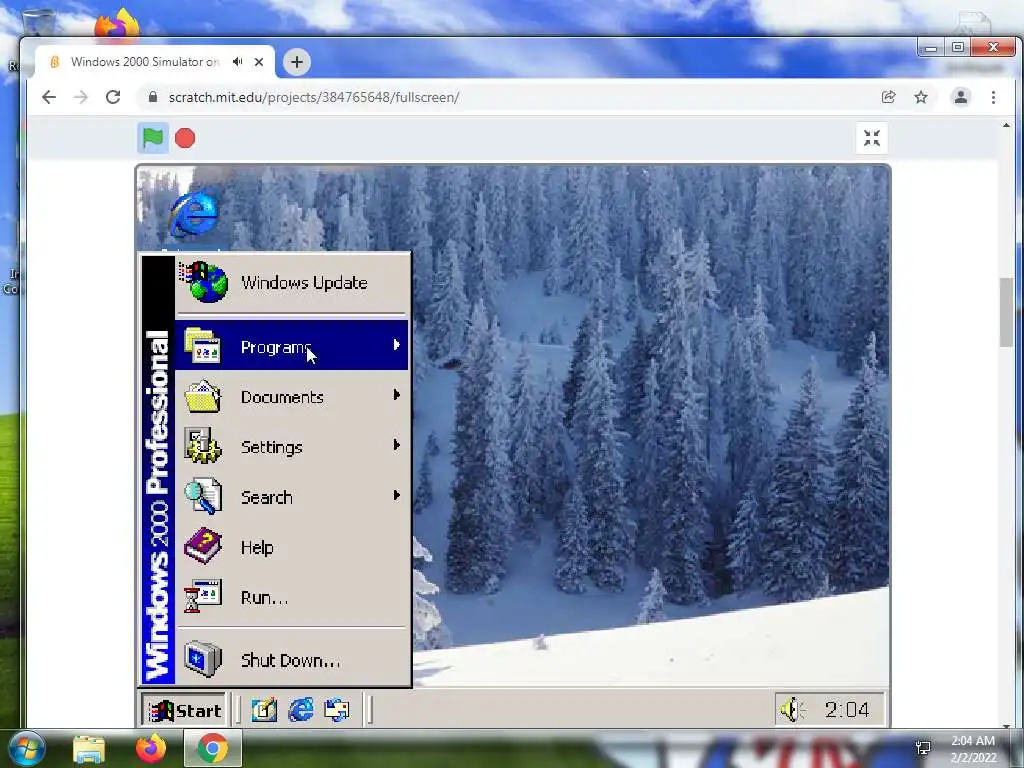1024x768 pixels.
Task: Click the Chrome forward arrow
Action: click(81, 97)
